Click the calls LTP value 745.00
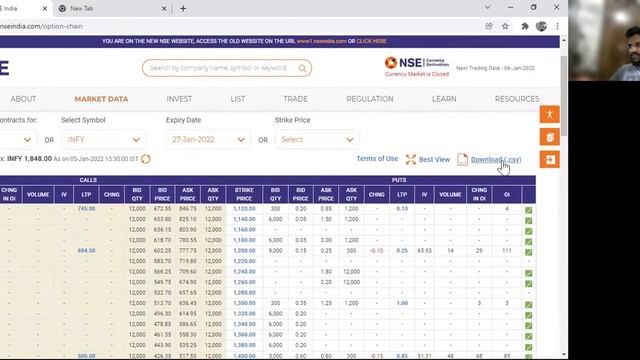This screenshot has height=360, width=640. 86,209
